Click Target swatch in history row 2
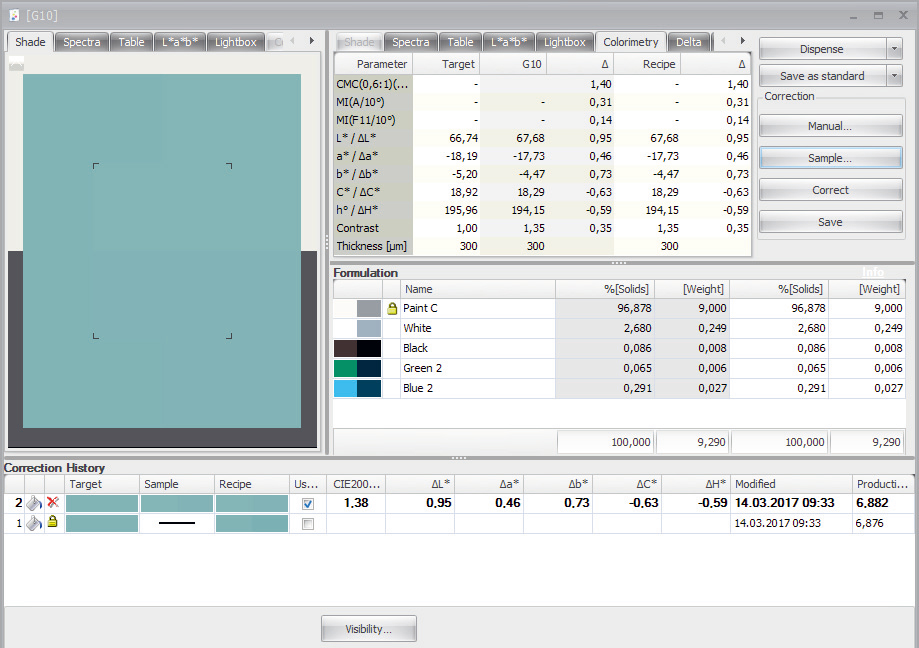The width and height of the screenshot is (919, 648). (x=102, y=503)
